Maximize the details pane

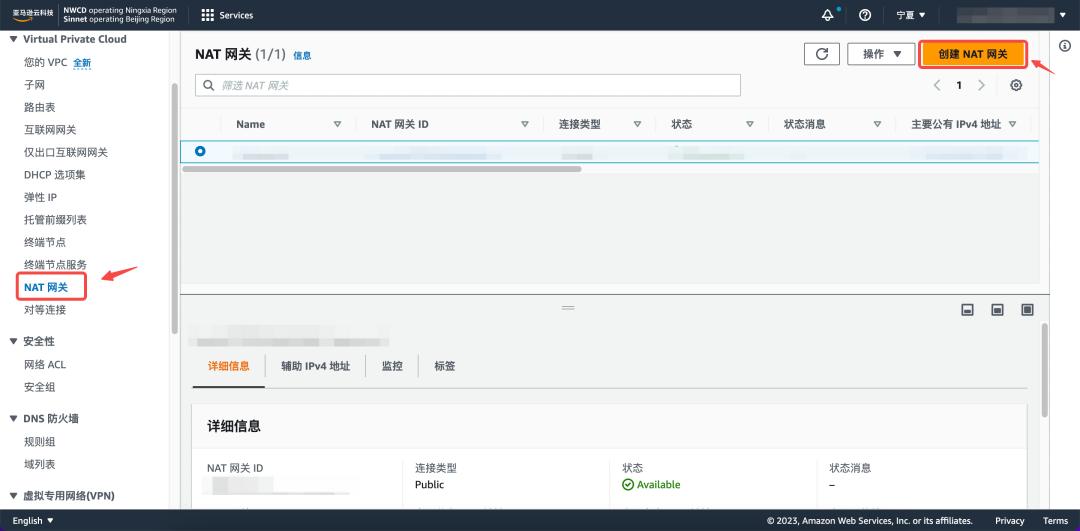click(1028, 310)
